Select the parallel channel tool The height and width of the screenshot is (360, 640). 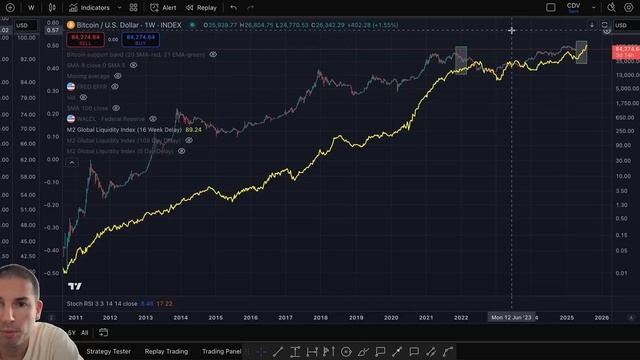[431, 351]
